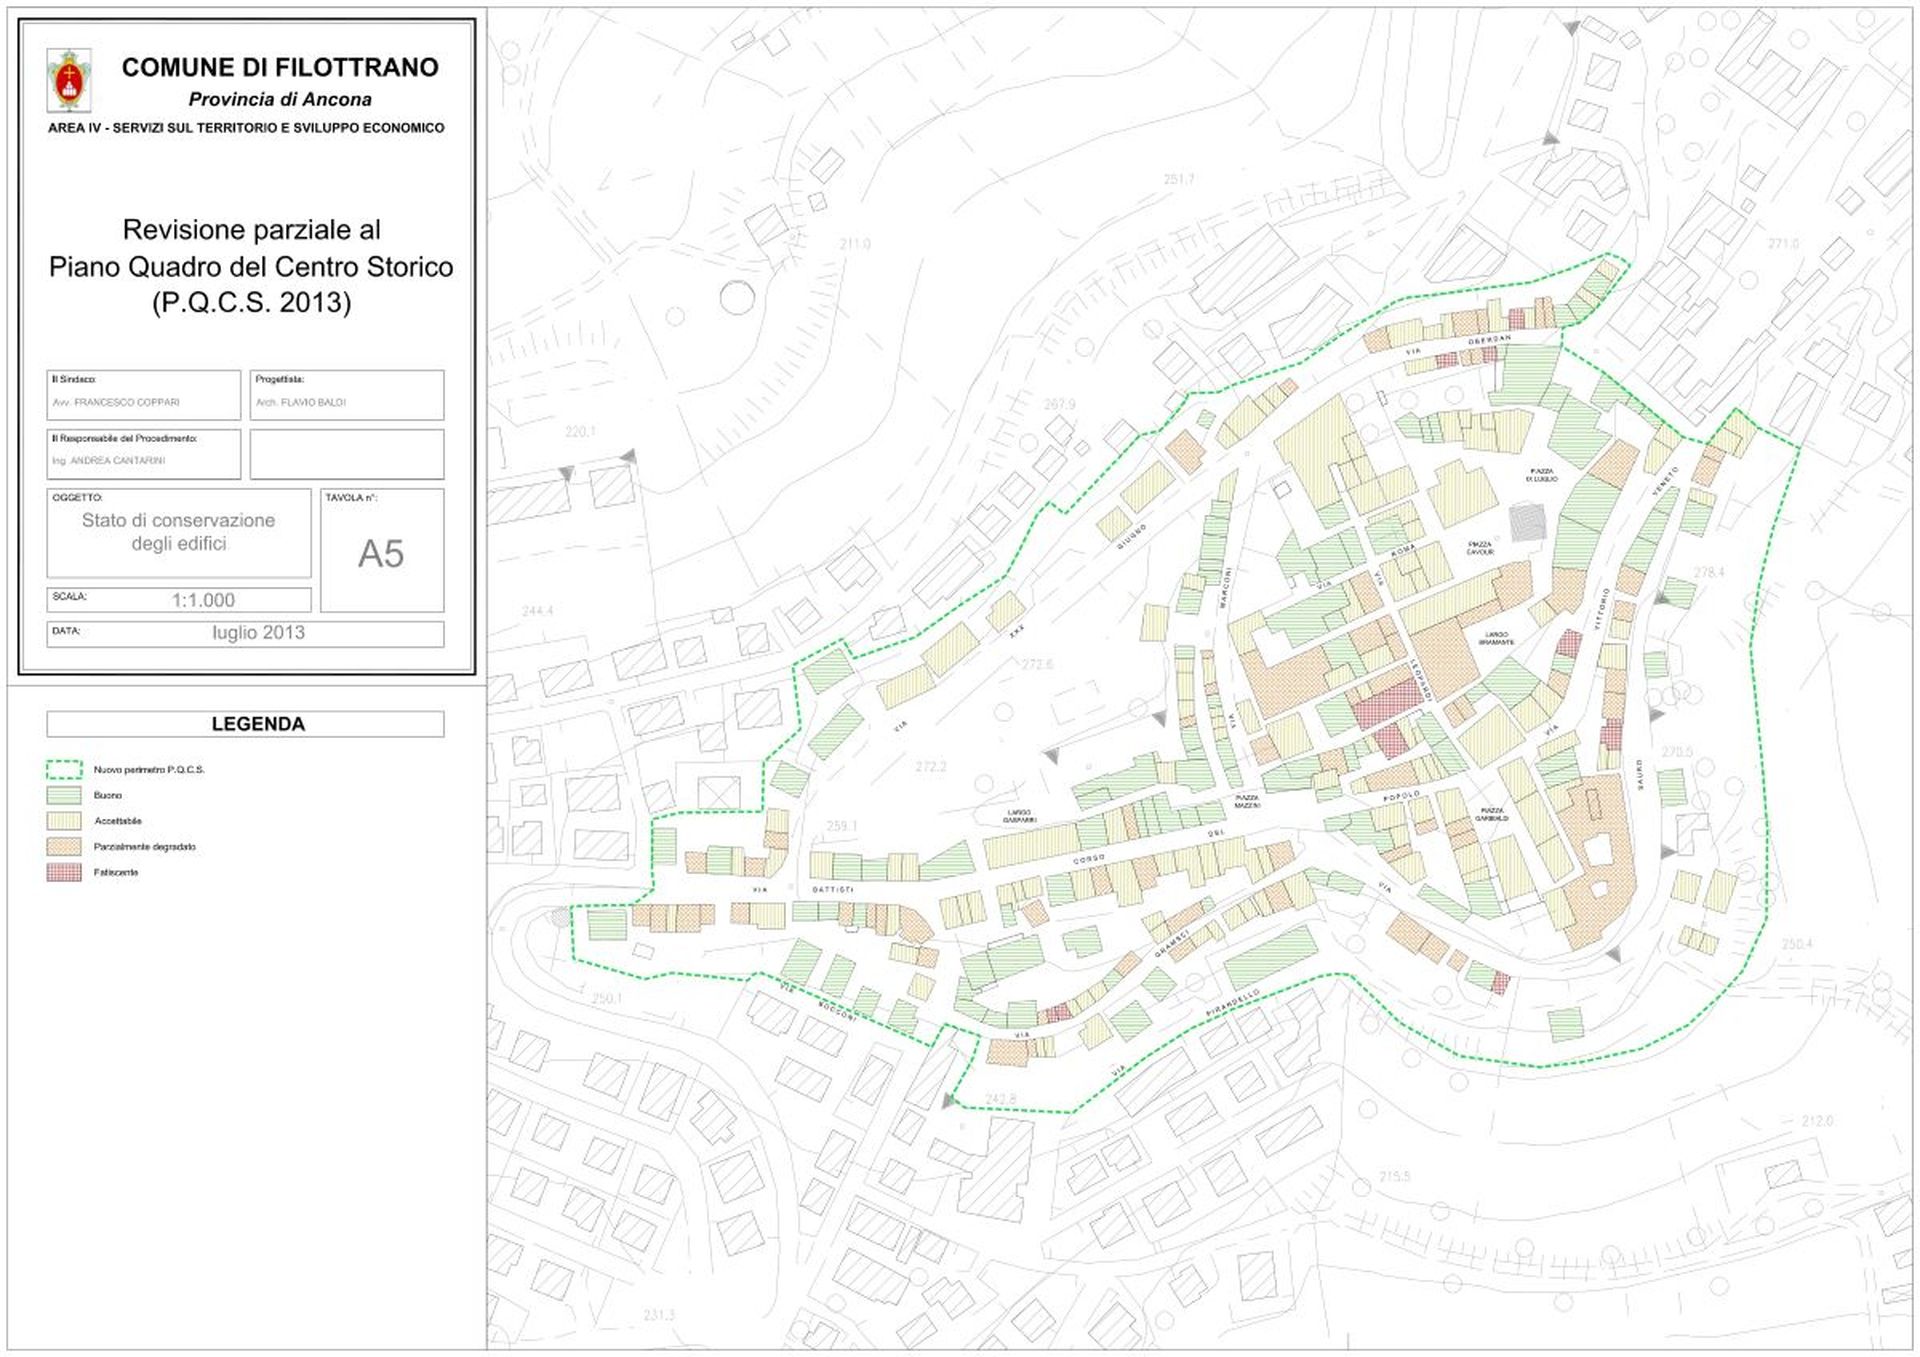Click the Piazza Garibaldi label on map
Viewport: 1920px width, 1357px height.
pyautogui.click(x=1491, y=814)
